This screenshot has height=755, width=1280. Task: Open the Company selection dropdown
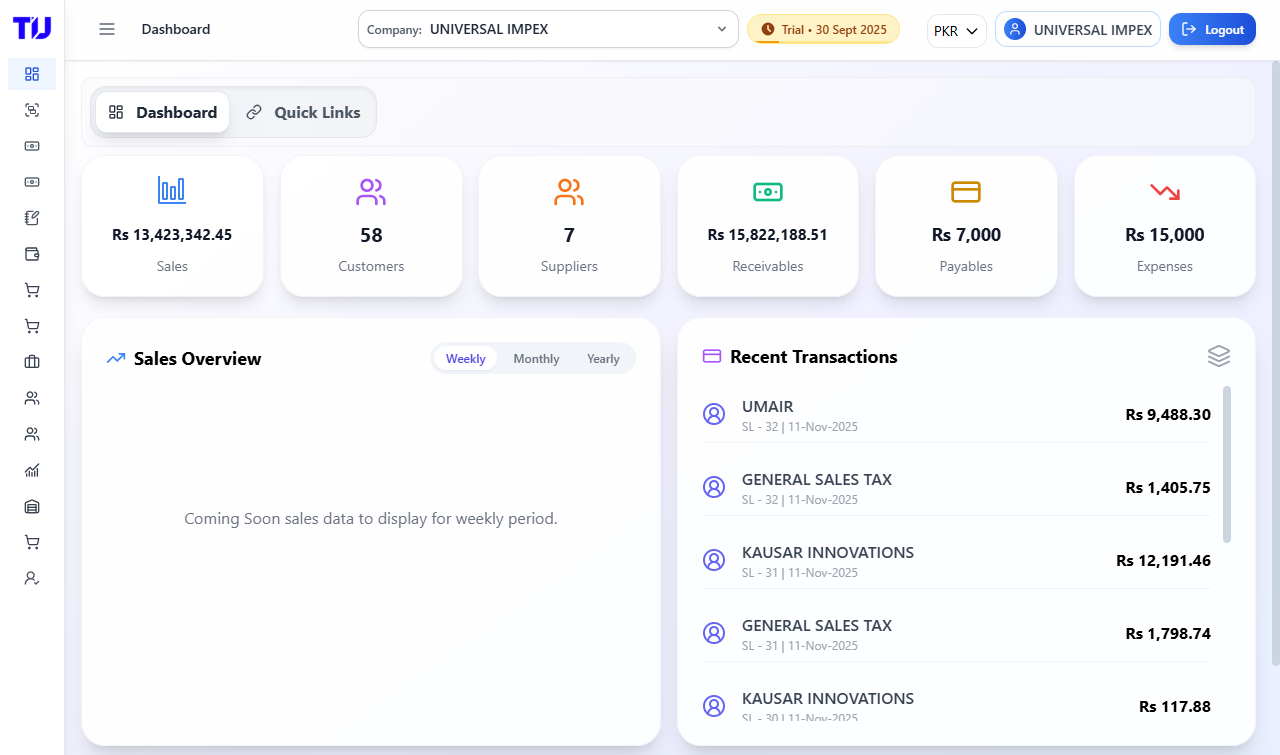click(x=548, y=29)
